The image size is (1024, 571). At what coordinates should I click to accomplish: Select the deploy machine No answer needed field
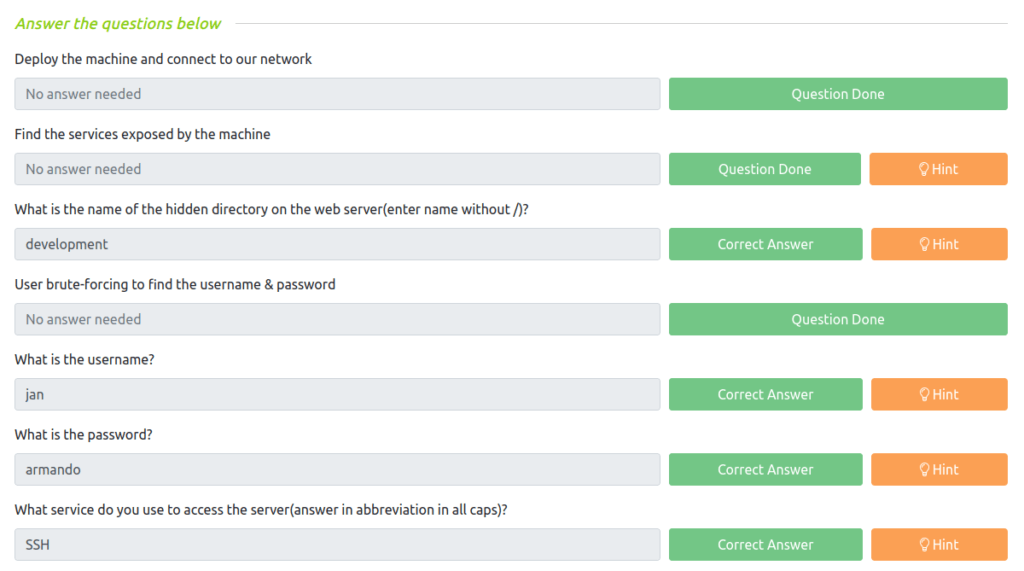pos(337,94)
